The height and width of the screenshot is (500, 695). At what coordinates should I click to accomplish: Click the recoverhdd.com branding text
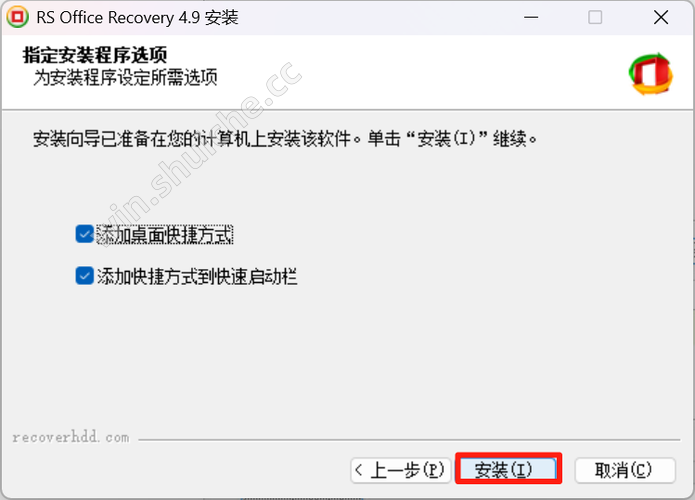pyautogui.click(x=71, y=438)
